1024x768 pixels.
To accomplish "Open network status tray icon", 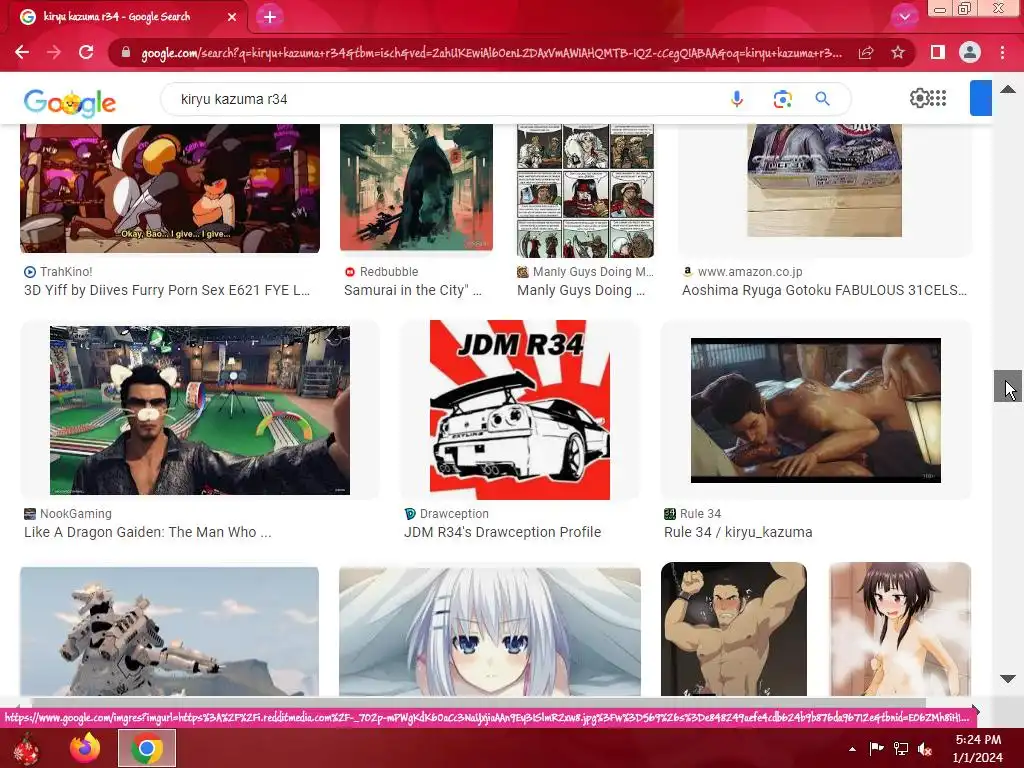I will (901, 748).
